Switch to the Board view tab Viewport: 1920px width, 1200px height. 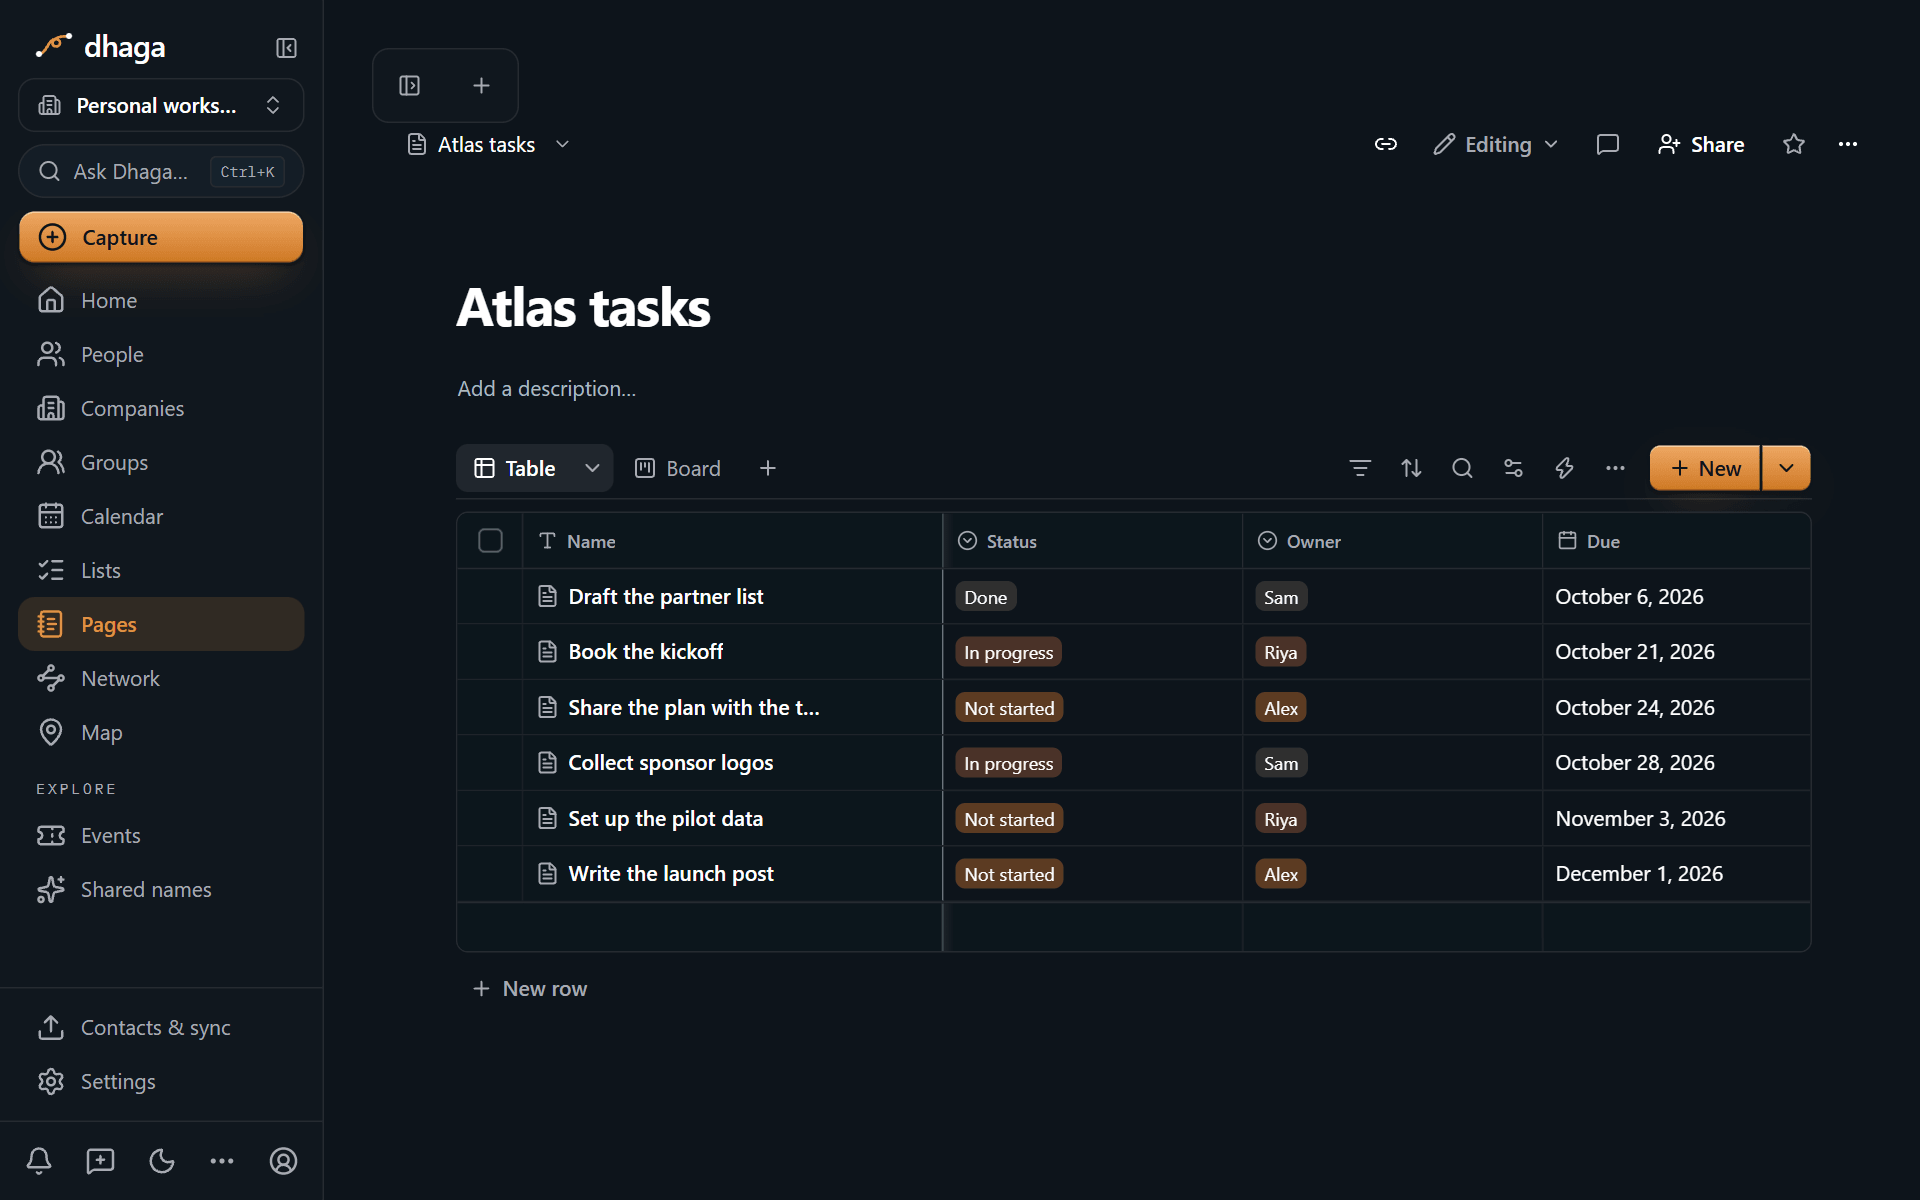coord(678,468)
